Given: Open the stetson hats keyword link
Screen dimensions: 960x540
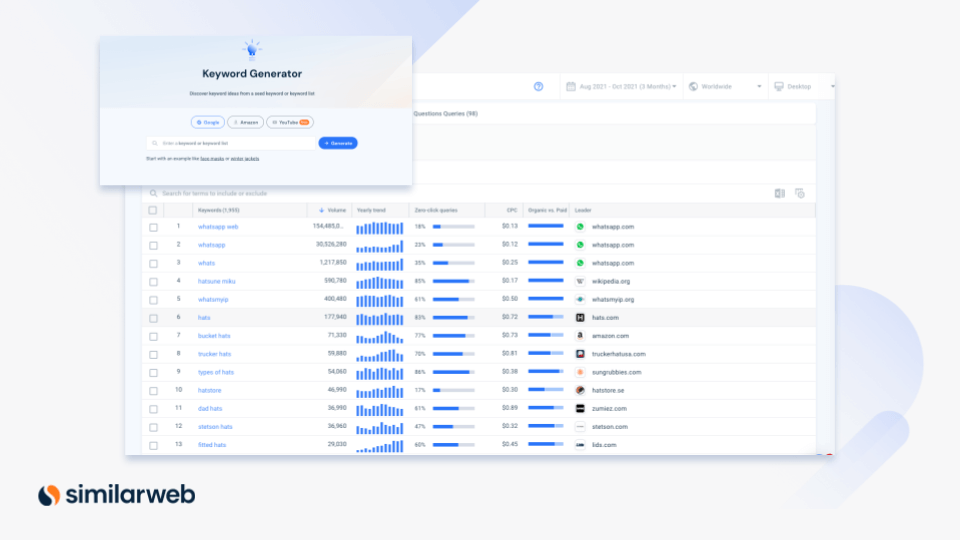Looking at the screenshot, I should pyautogui.click(x=215, y=427).
